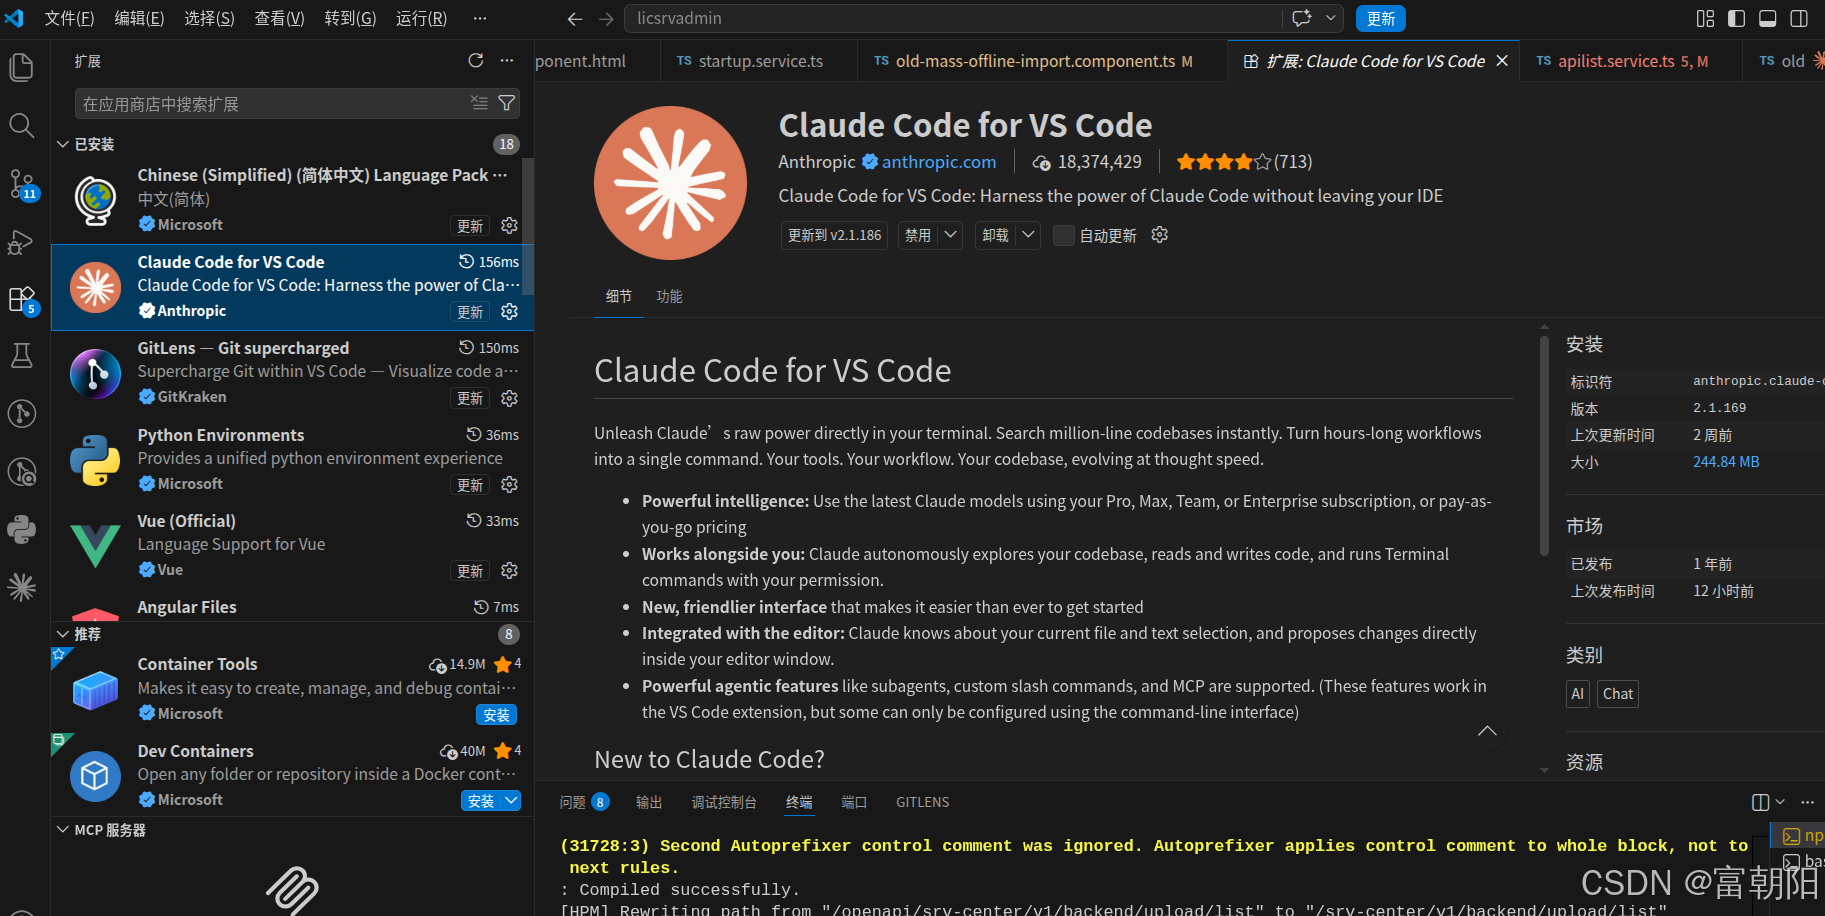
Task: Click the 卸载 button
Action: 995,235
